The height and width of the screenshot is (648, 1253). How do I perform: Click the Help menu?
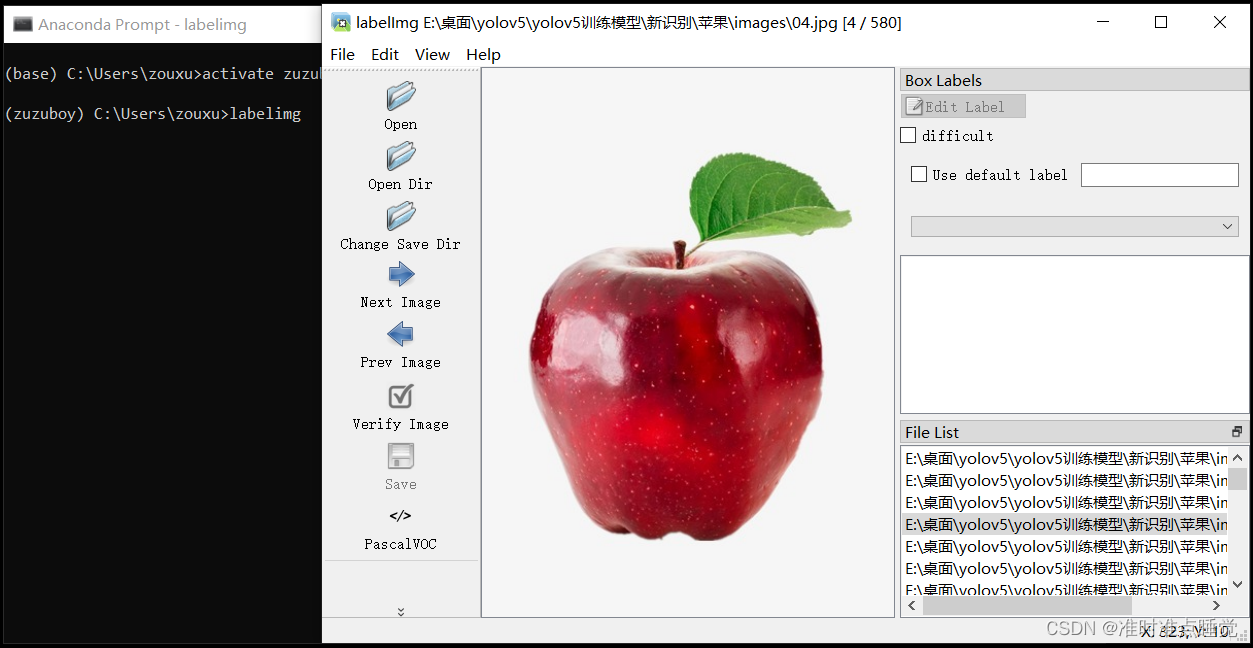(x=483, y=54)
